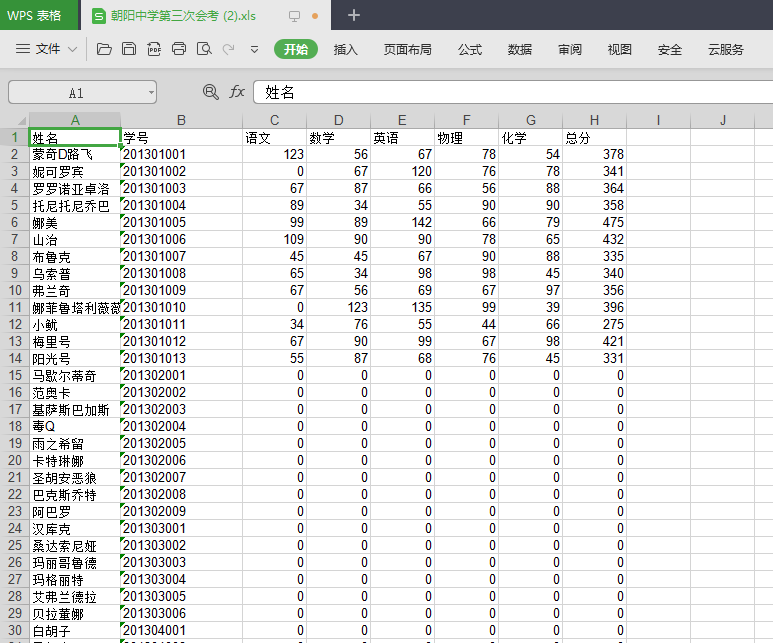Select column A header
This screenshot has width=773, height=643.
(75, 120)
